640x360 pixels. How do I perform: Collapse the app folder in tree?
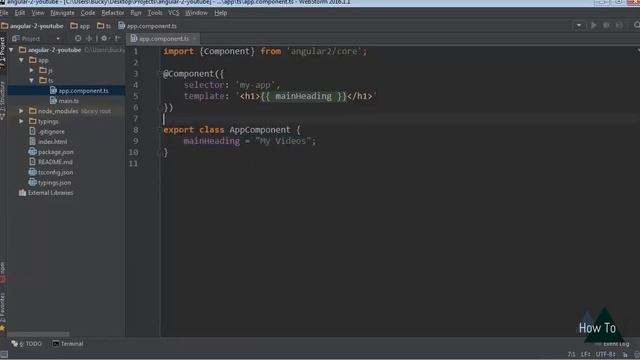coord(21,60)
